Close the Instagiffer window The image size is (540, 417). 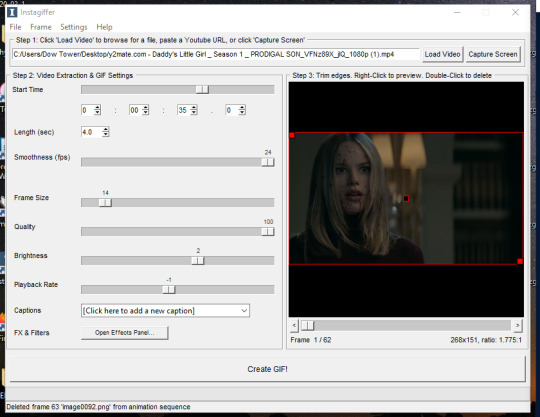(515, 12)
